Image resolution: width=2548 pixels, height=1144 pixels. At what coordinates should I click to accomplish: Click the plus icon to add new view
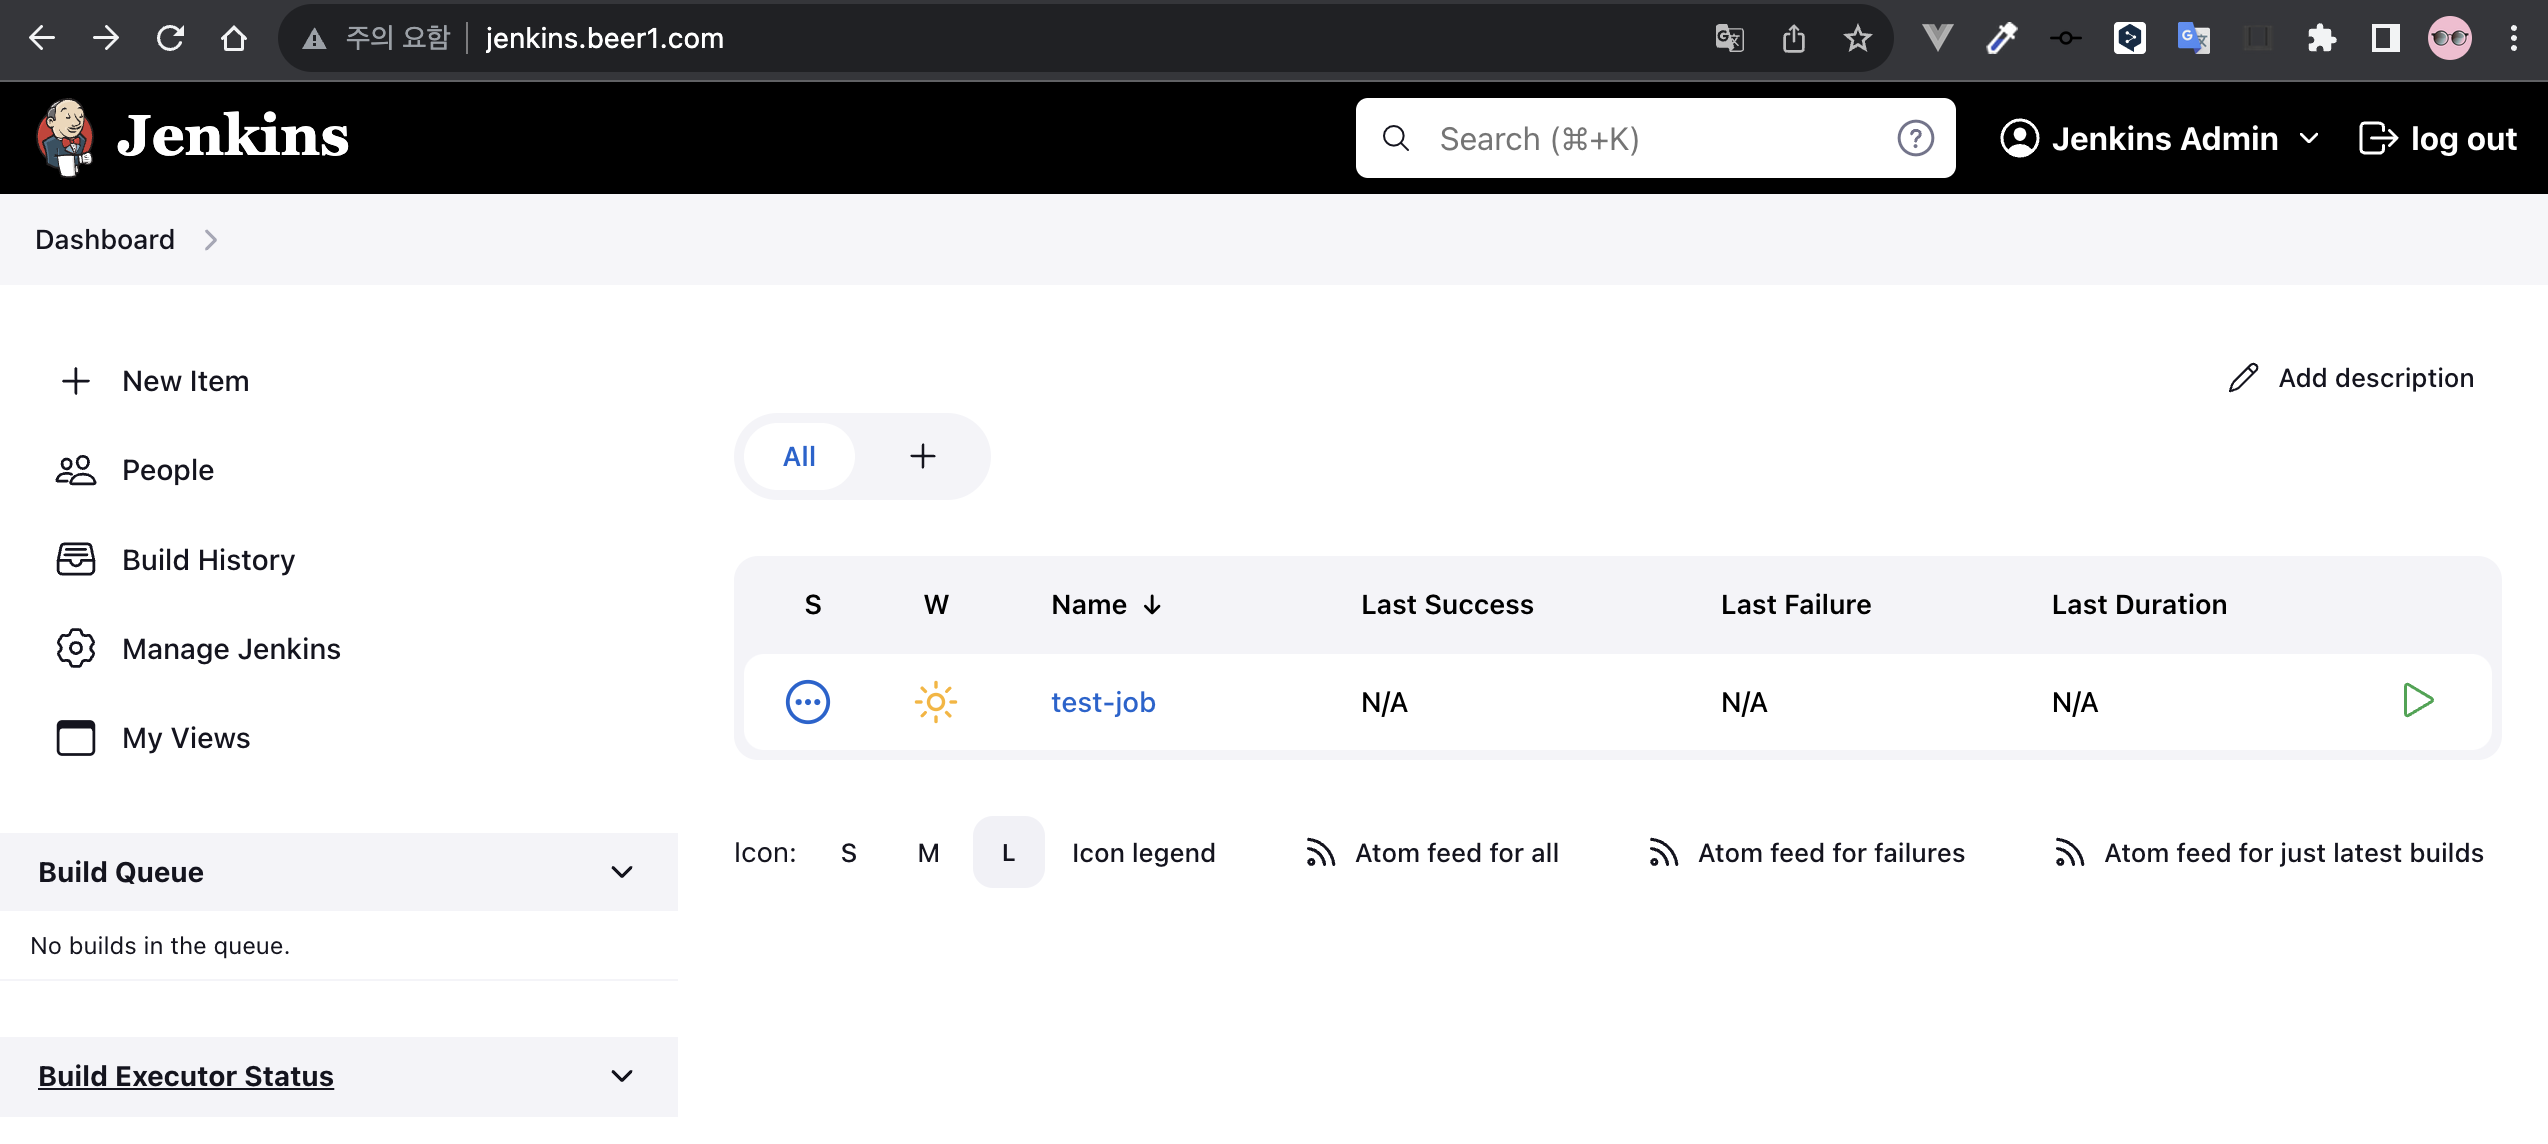[922, 456]
